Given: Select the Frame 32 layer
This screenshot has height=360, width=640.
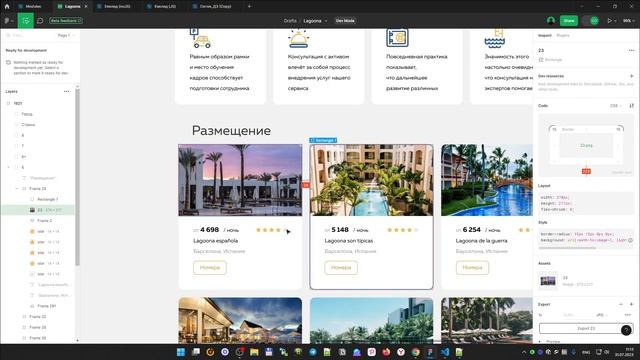Looking at the screenshot, I should coord(38,316).
